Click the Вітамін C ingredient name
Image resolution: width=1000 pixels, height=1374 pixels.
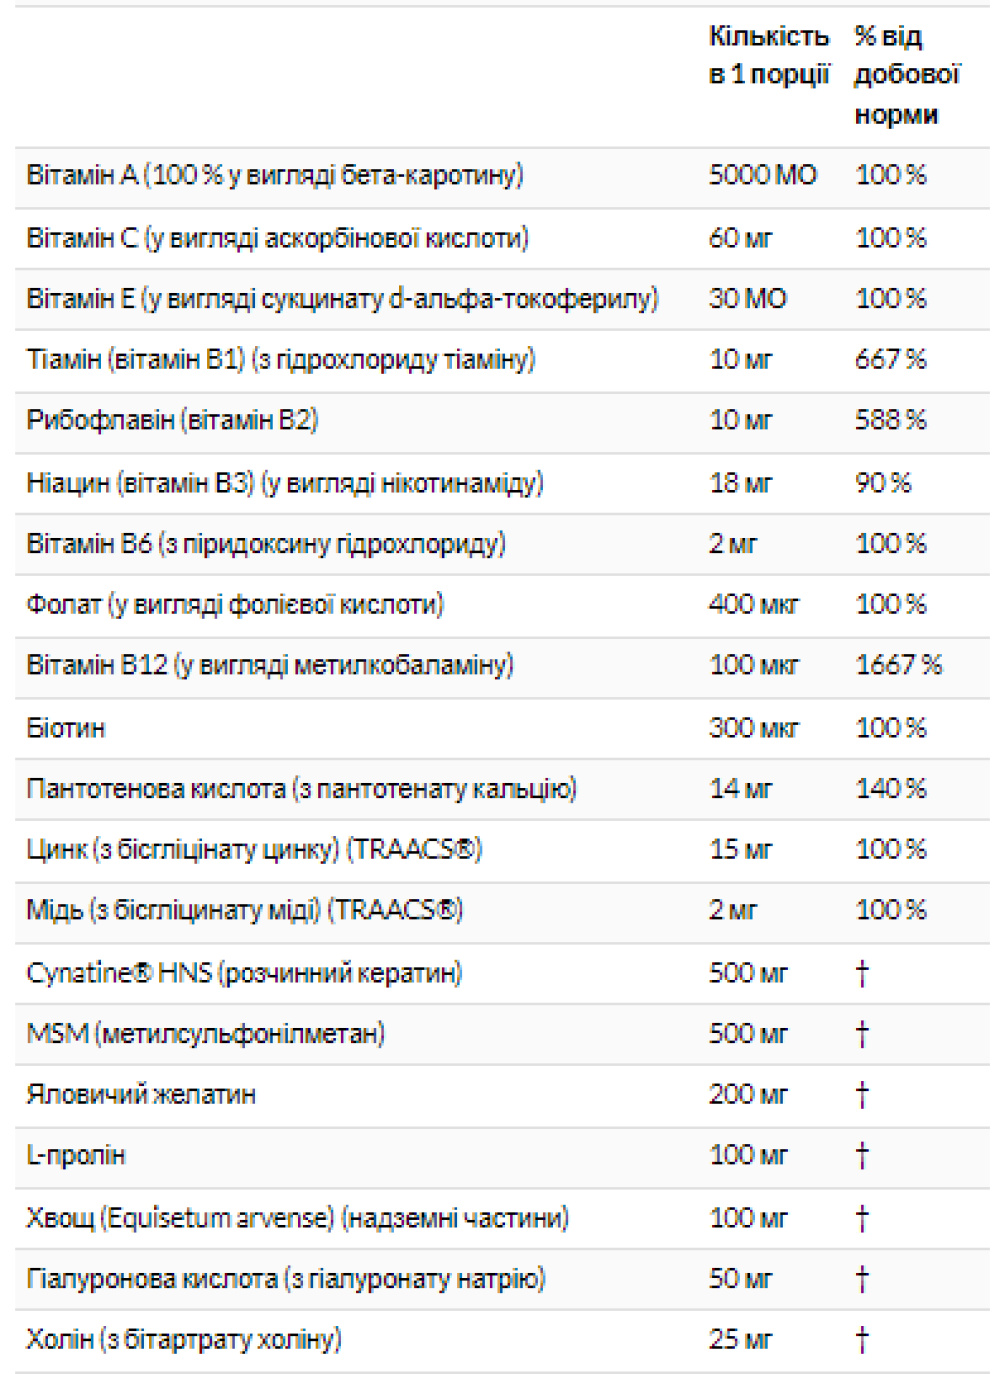coord(277,238)
